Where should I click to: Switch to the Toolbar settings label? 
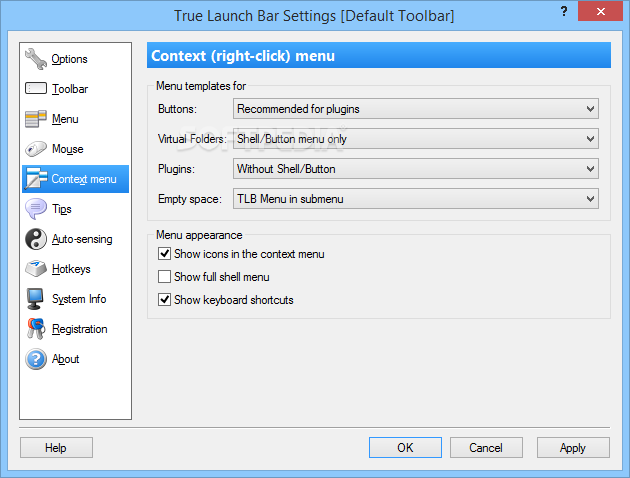tap(70, 89)
